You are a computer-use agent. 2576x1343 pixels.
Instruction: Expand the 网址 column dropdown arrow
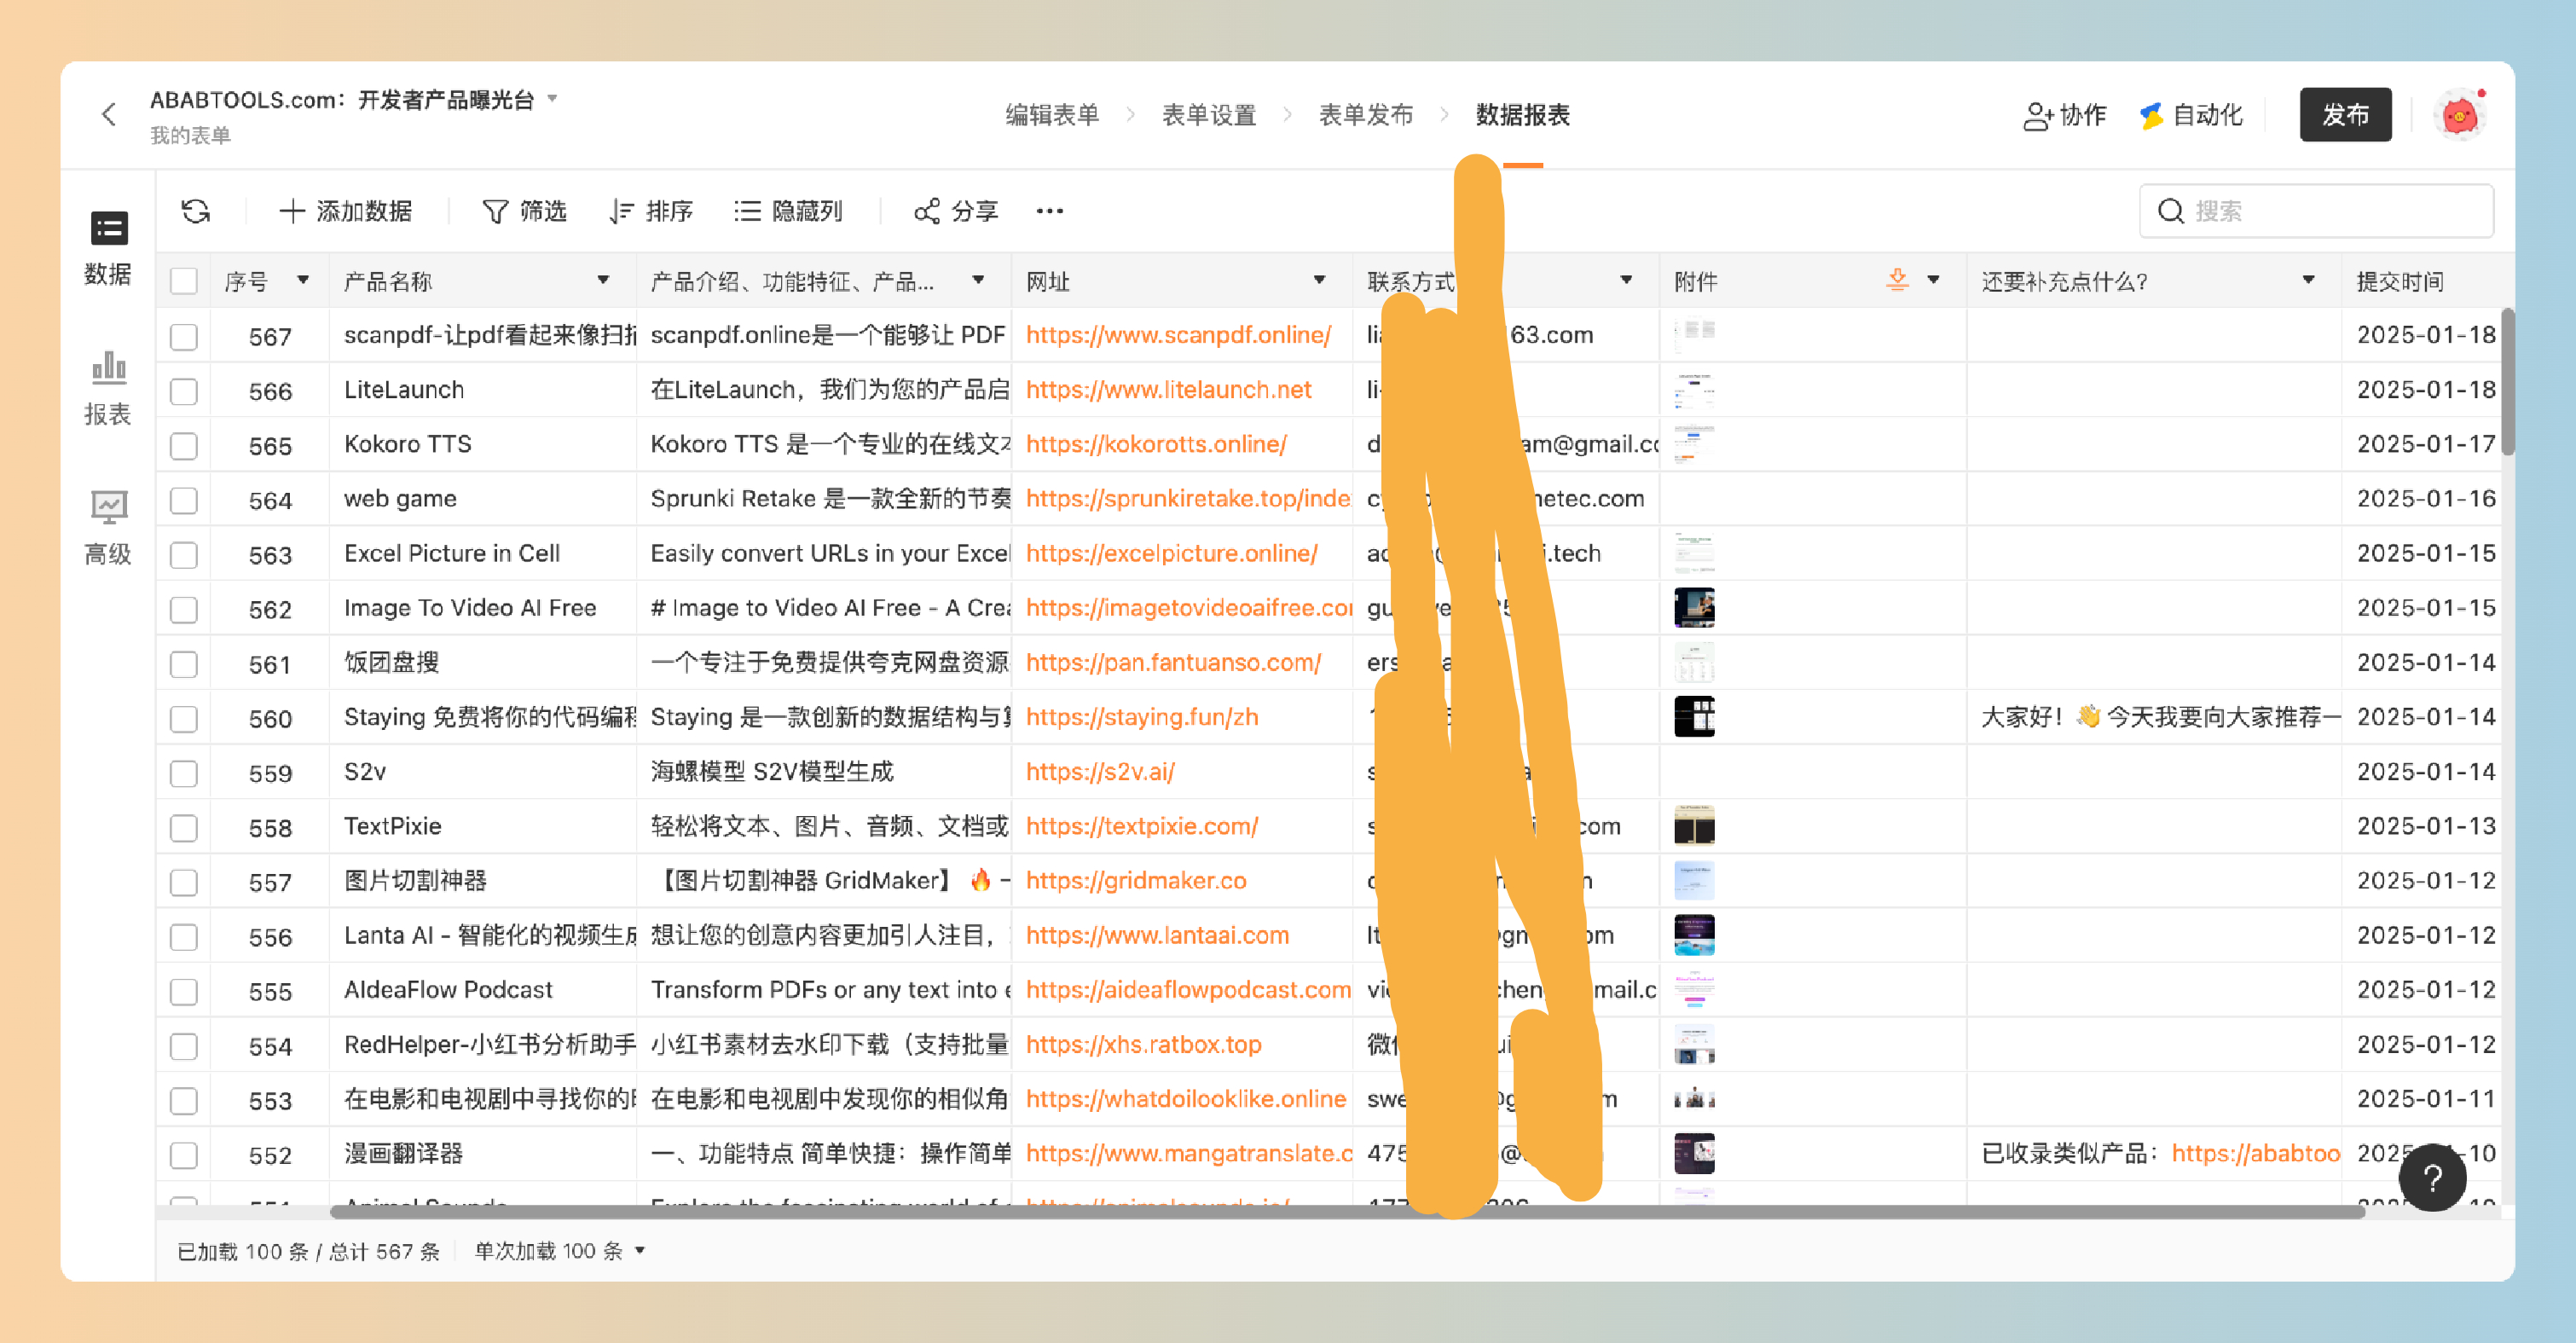(x=1319, y=280)
